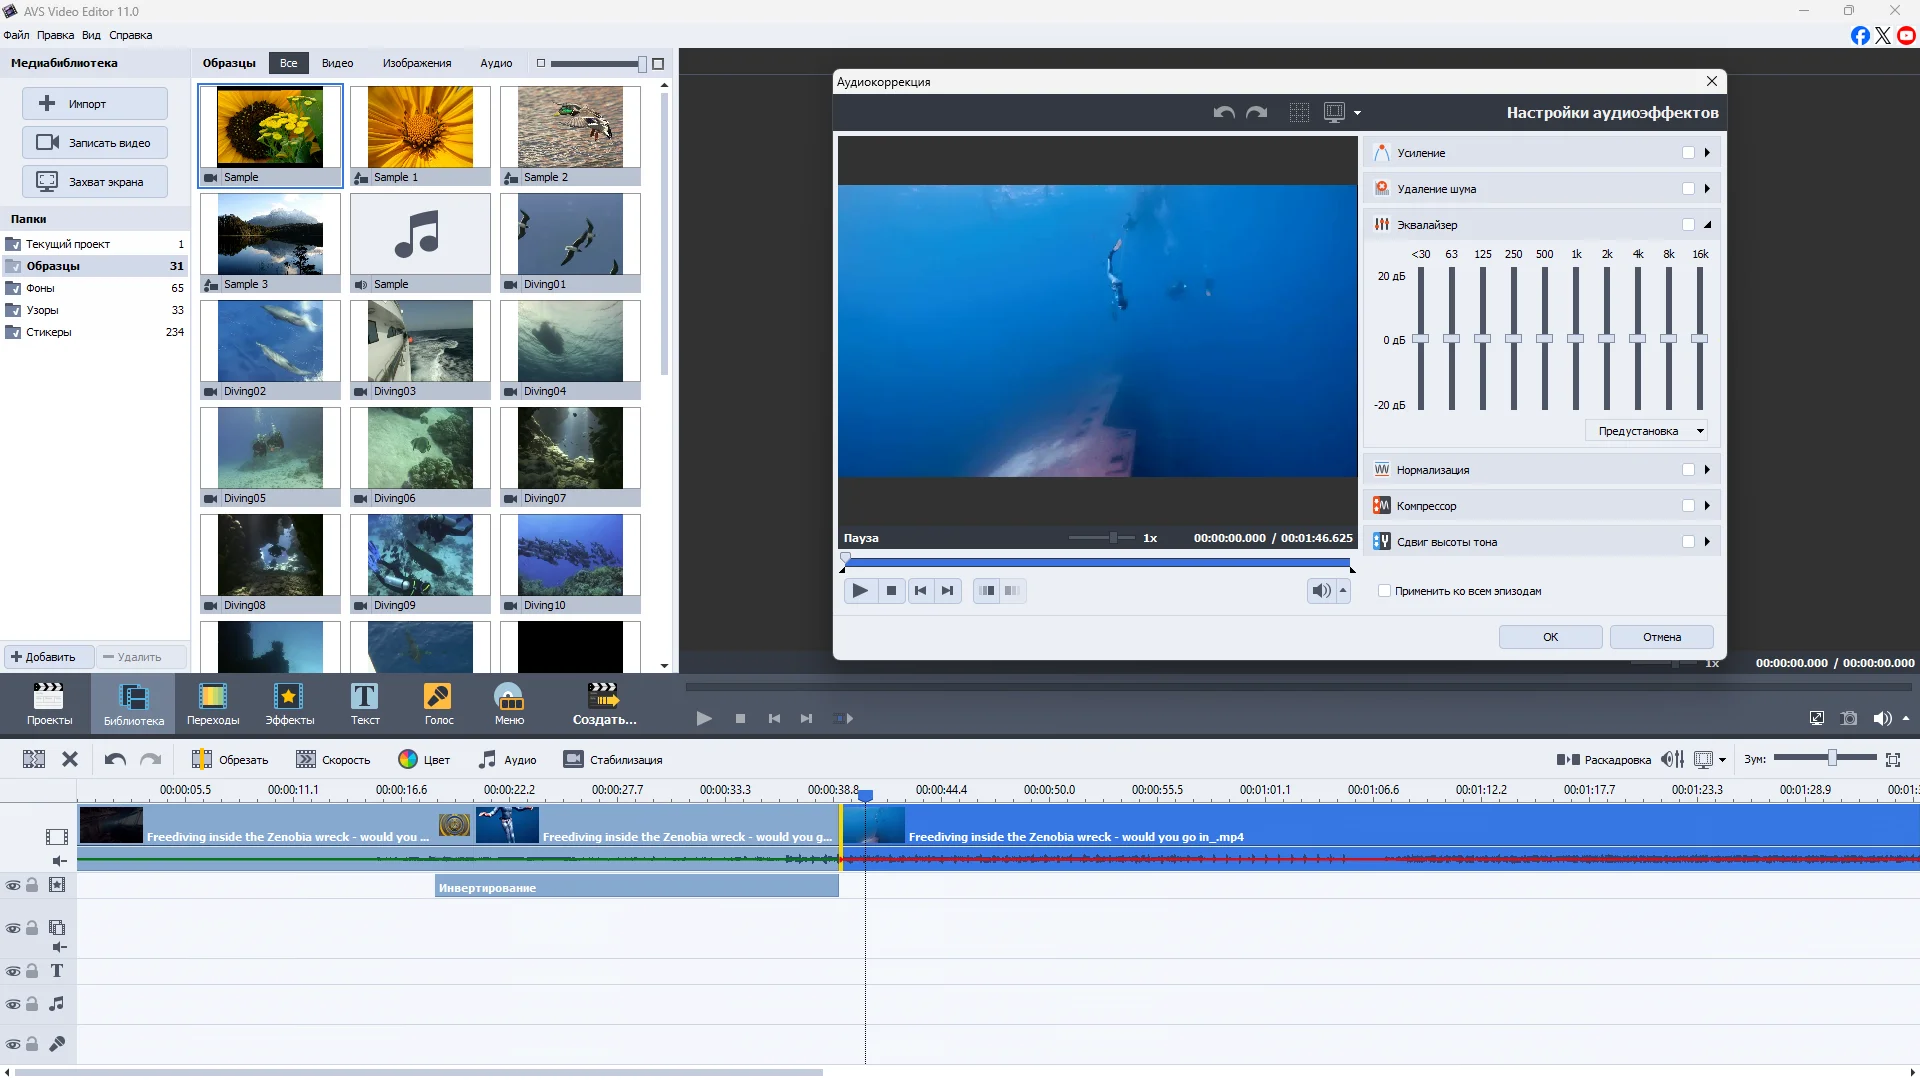Image resolution: width=1920 pixels, height=1080 pixels.
Task: Open the Файл menu
Action: [x=16, y=35]
